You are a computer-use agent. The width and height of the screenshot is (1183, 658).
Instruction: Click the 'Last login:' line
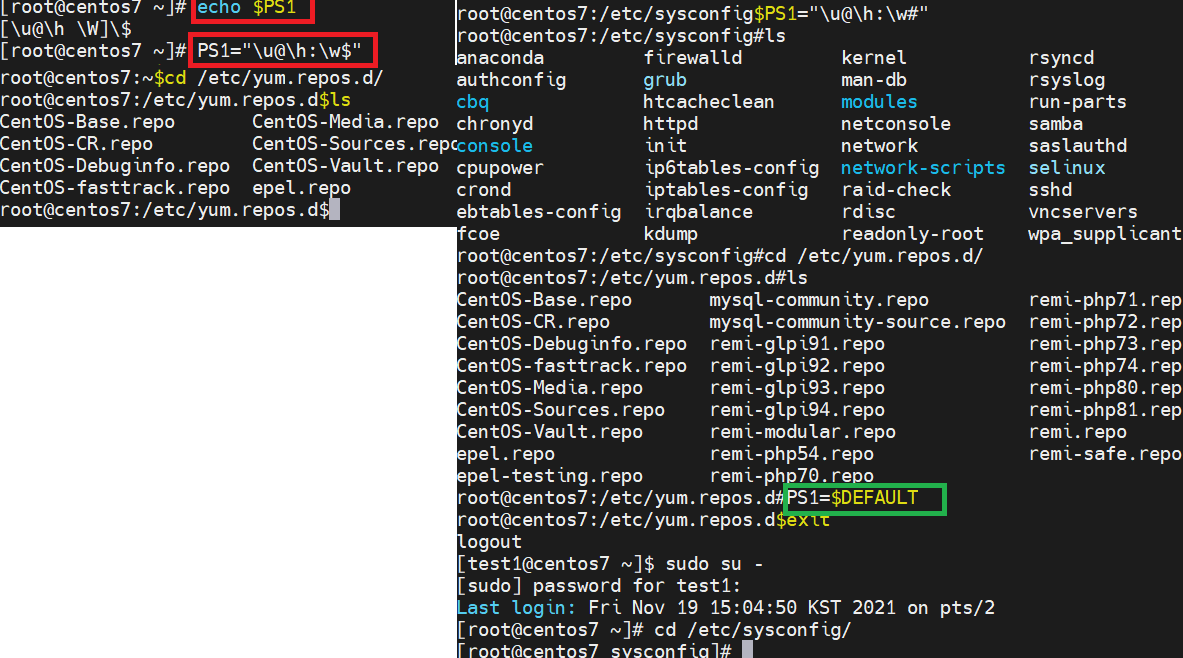(726, 607)
